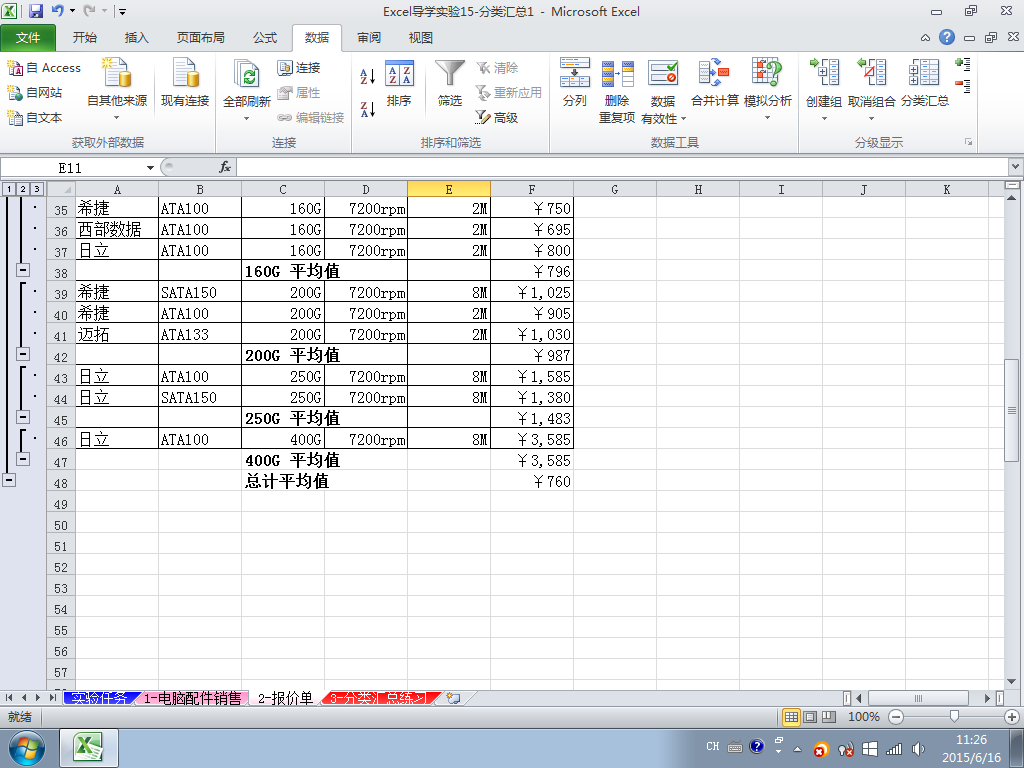Click What-If Analysis (模拟分析) icon
Screen dimensions: 1024x768
point(767,73)
